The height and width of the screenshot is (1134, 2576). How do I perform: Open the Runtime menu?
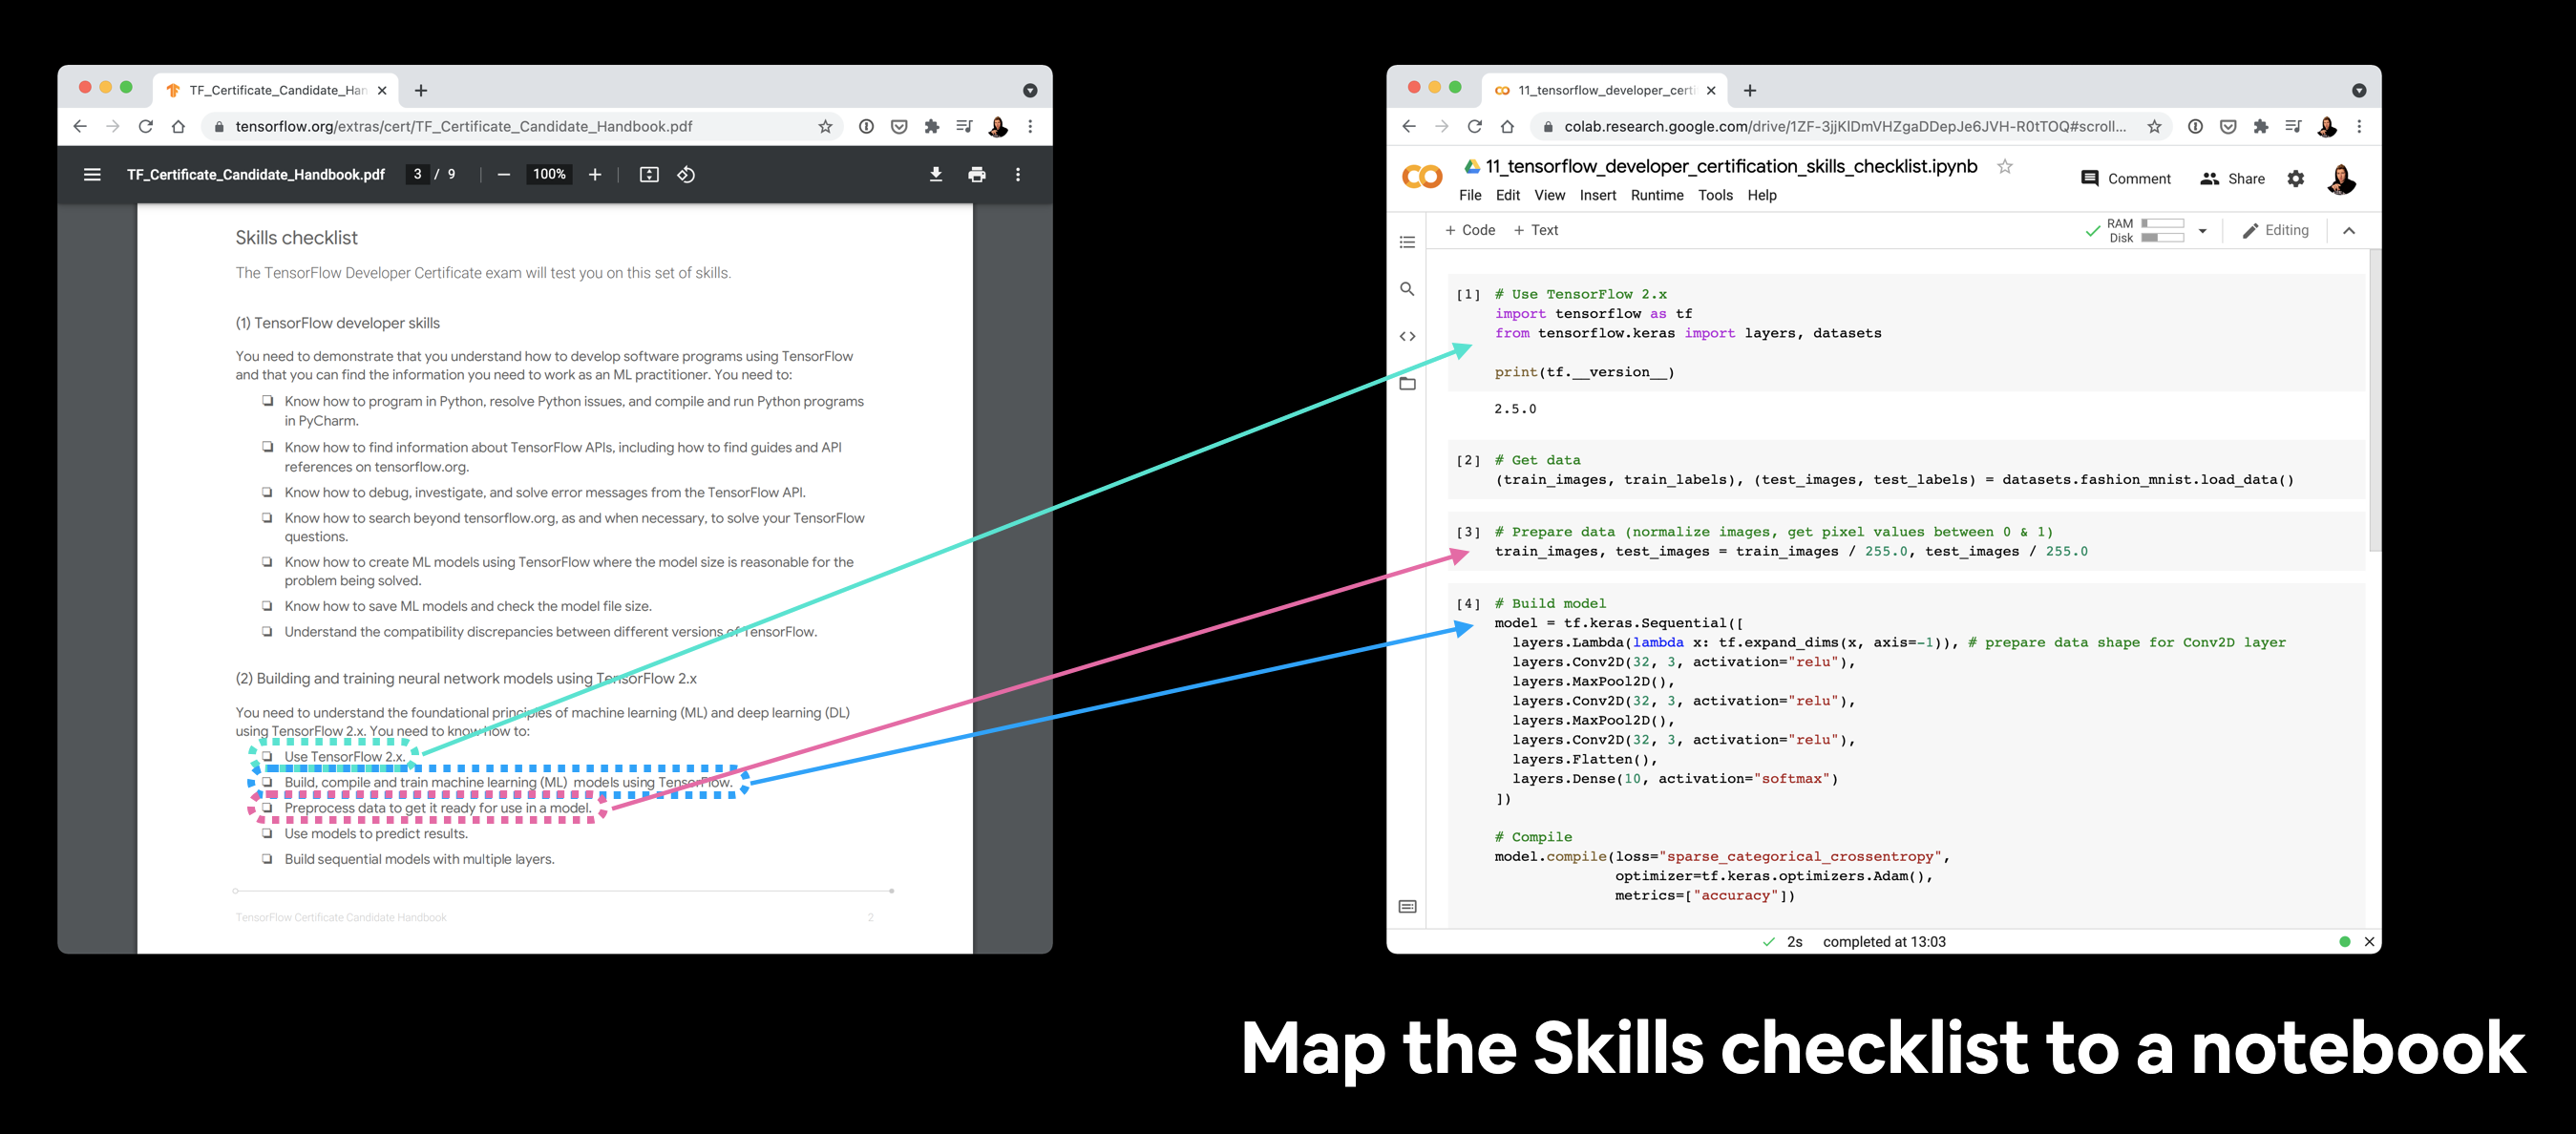click(1656, 196)
